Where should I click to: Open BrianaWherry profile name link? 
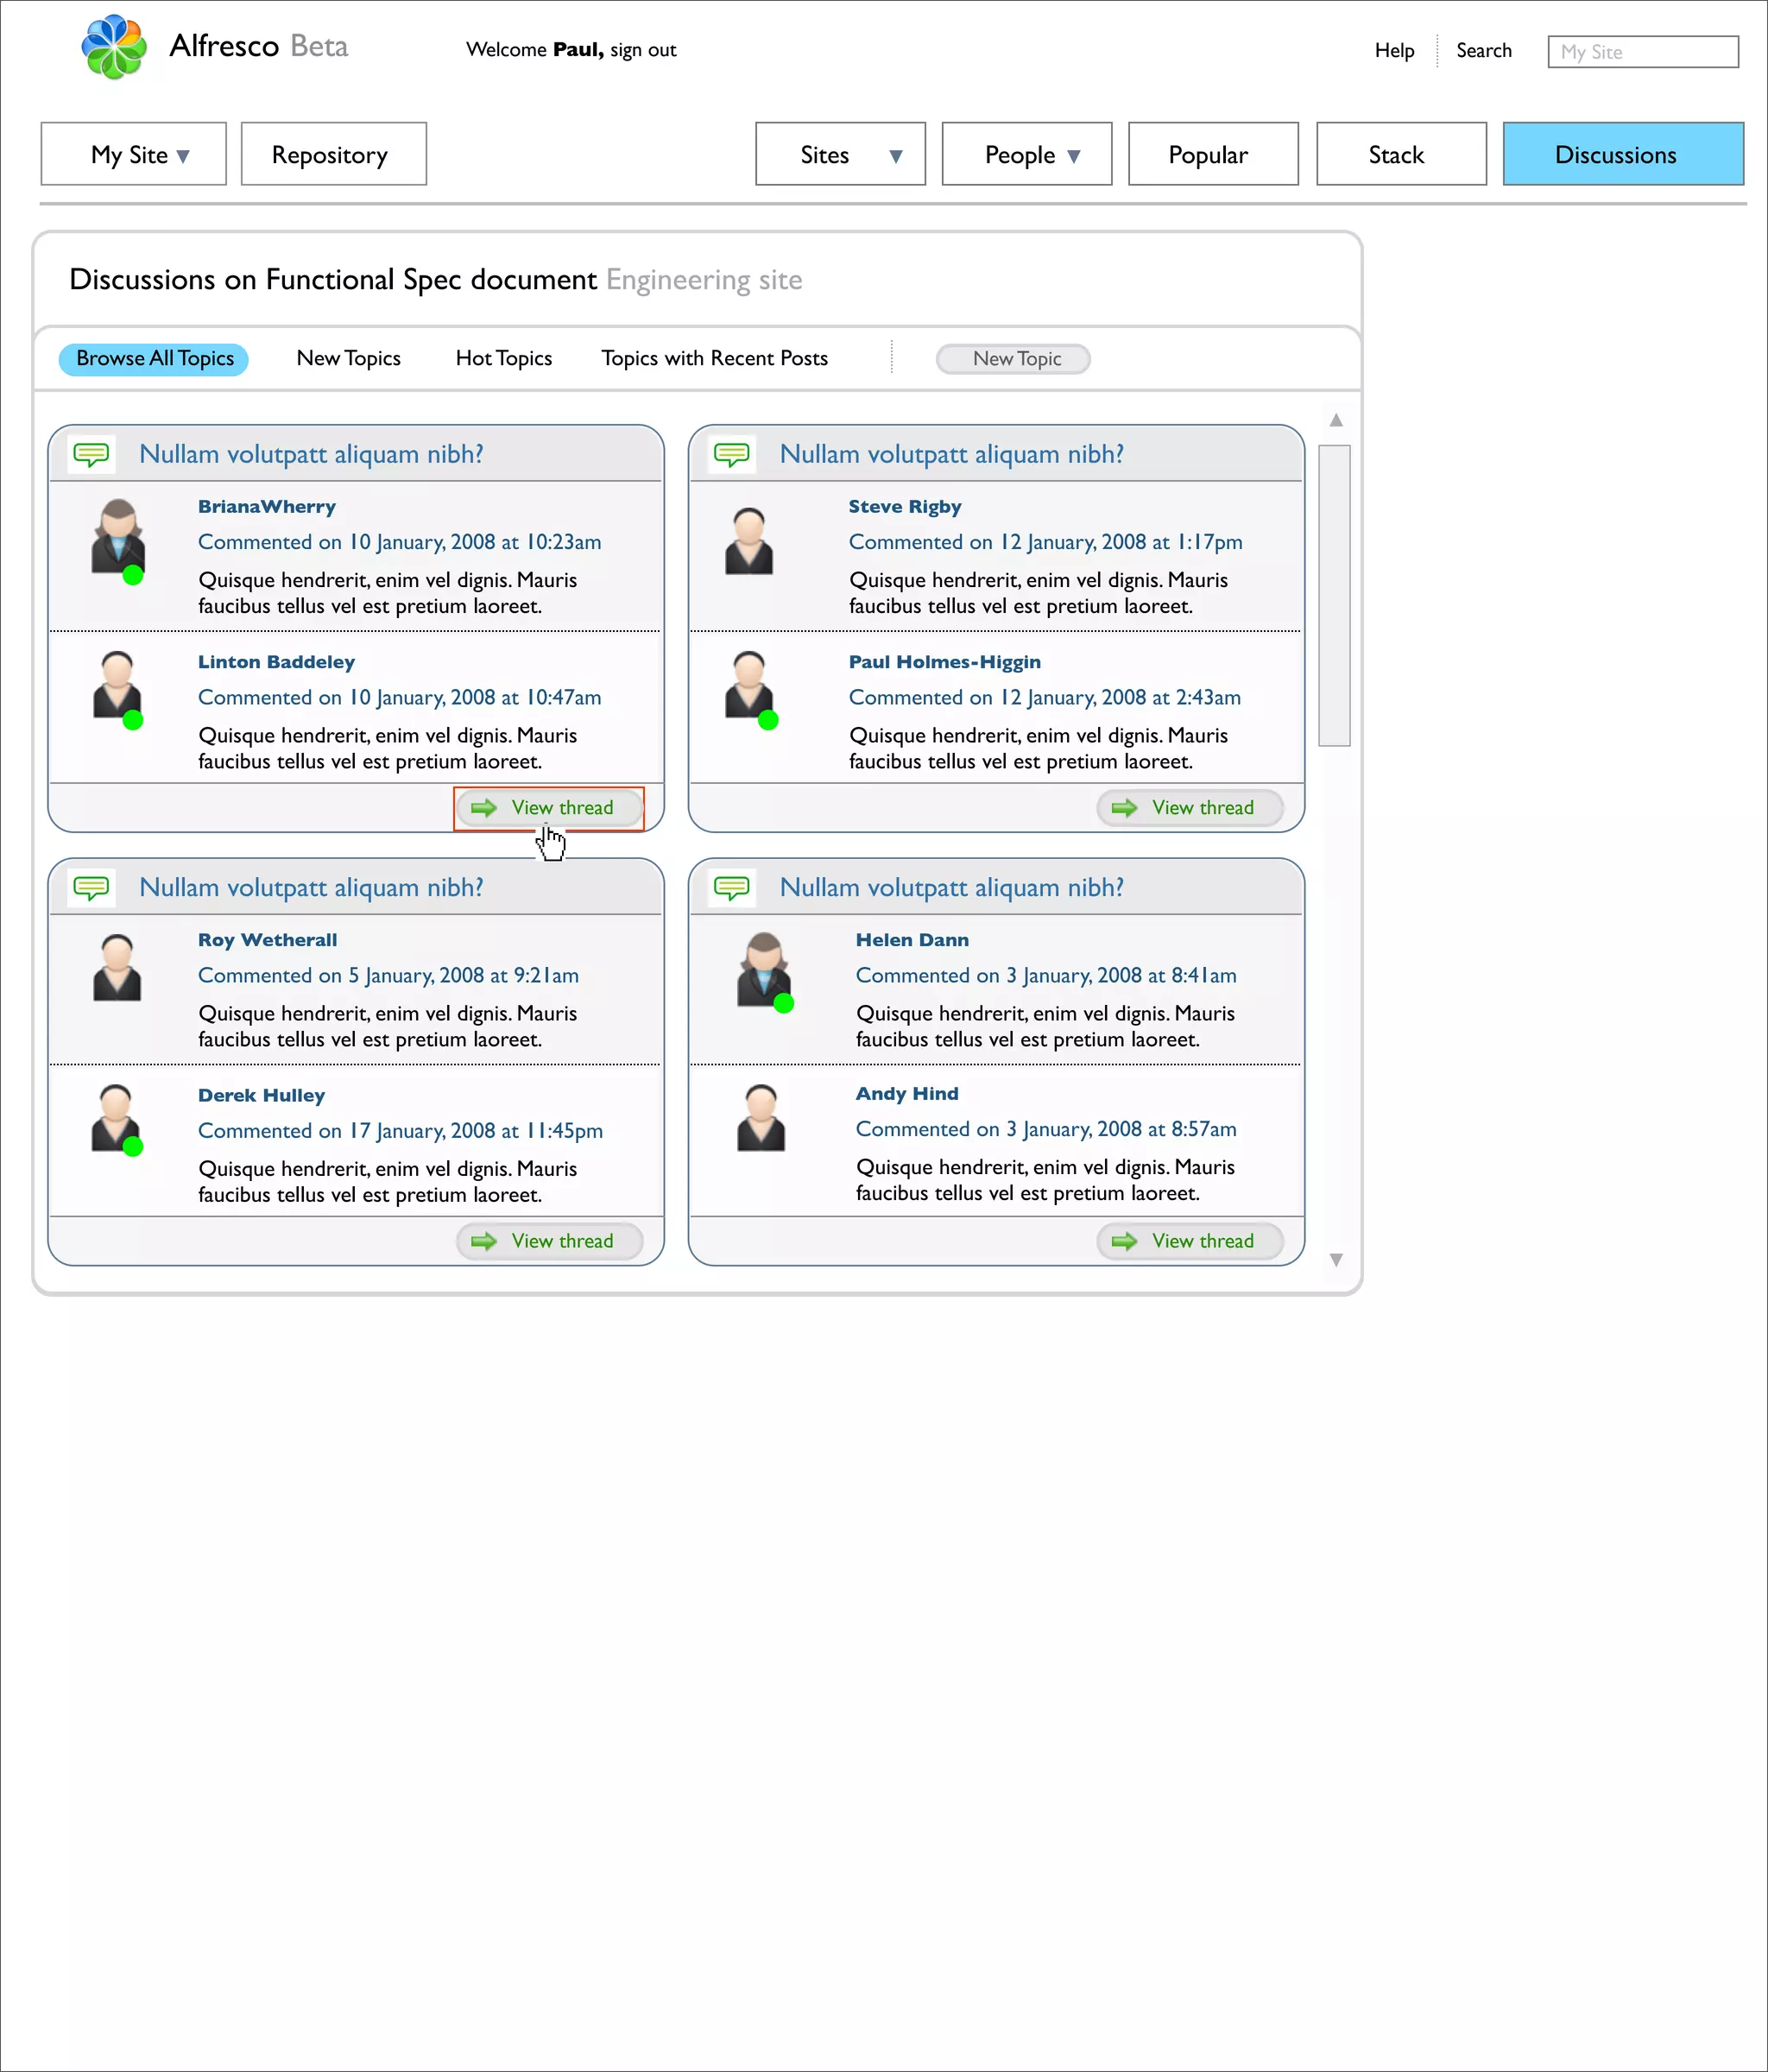coord(267,506)
